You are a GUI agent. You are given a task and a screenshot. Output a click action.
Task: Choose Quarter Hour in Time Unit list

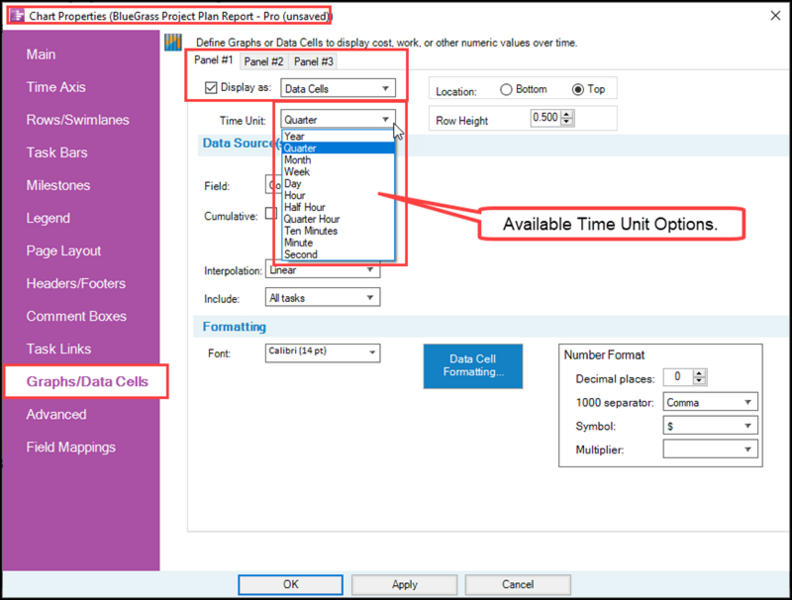coord(338,219)
